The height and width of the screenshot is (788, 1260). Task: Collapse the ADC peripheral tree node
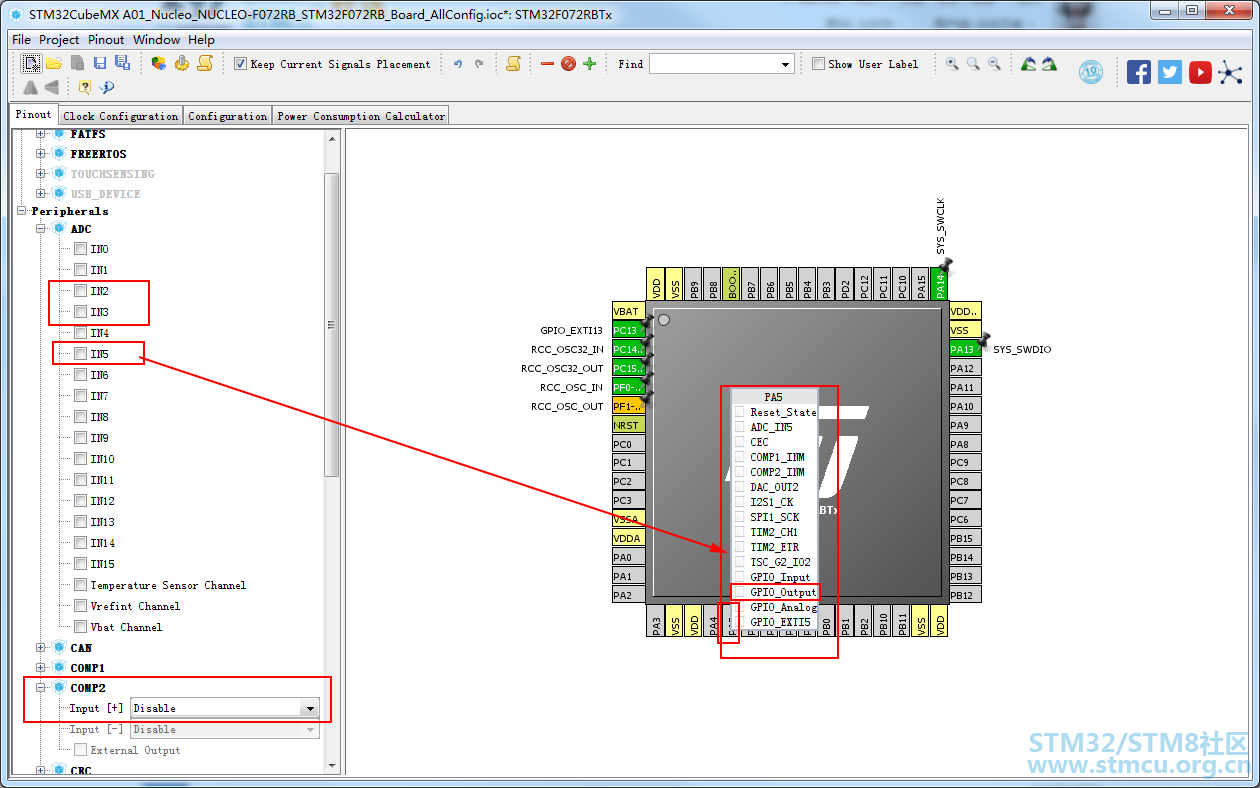click(41, 229)
